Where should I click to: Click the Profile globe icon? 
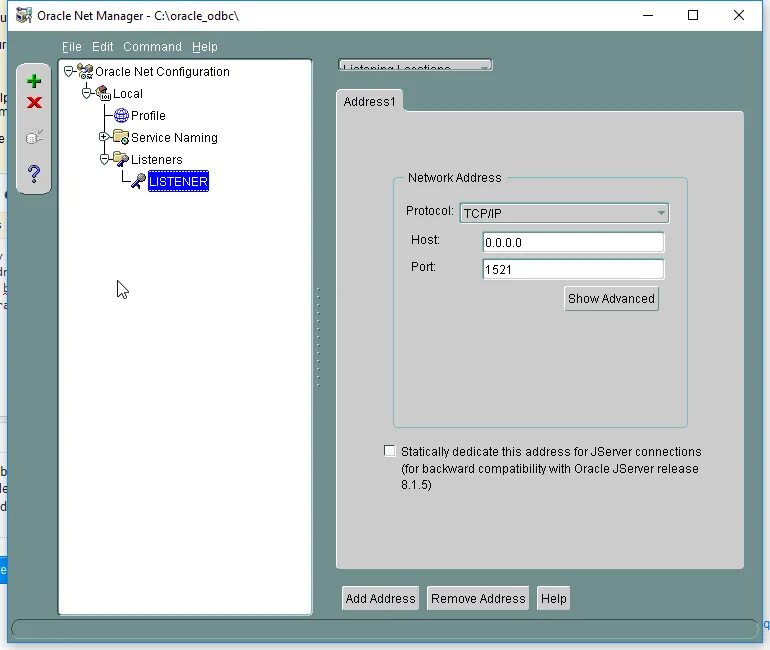[121, 115]
